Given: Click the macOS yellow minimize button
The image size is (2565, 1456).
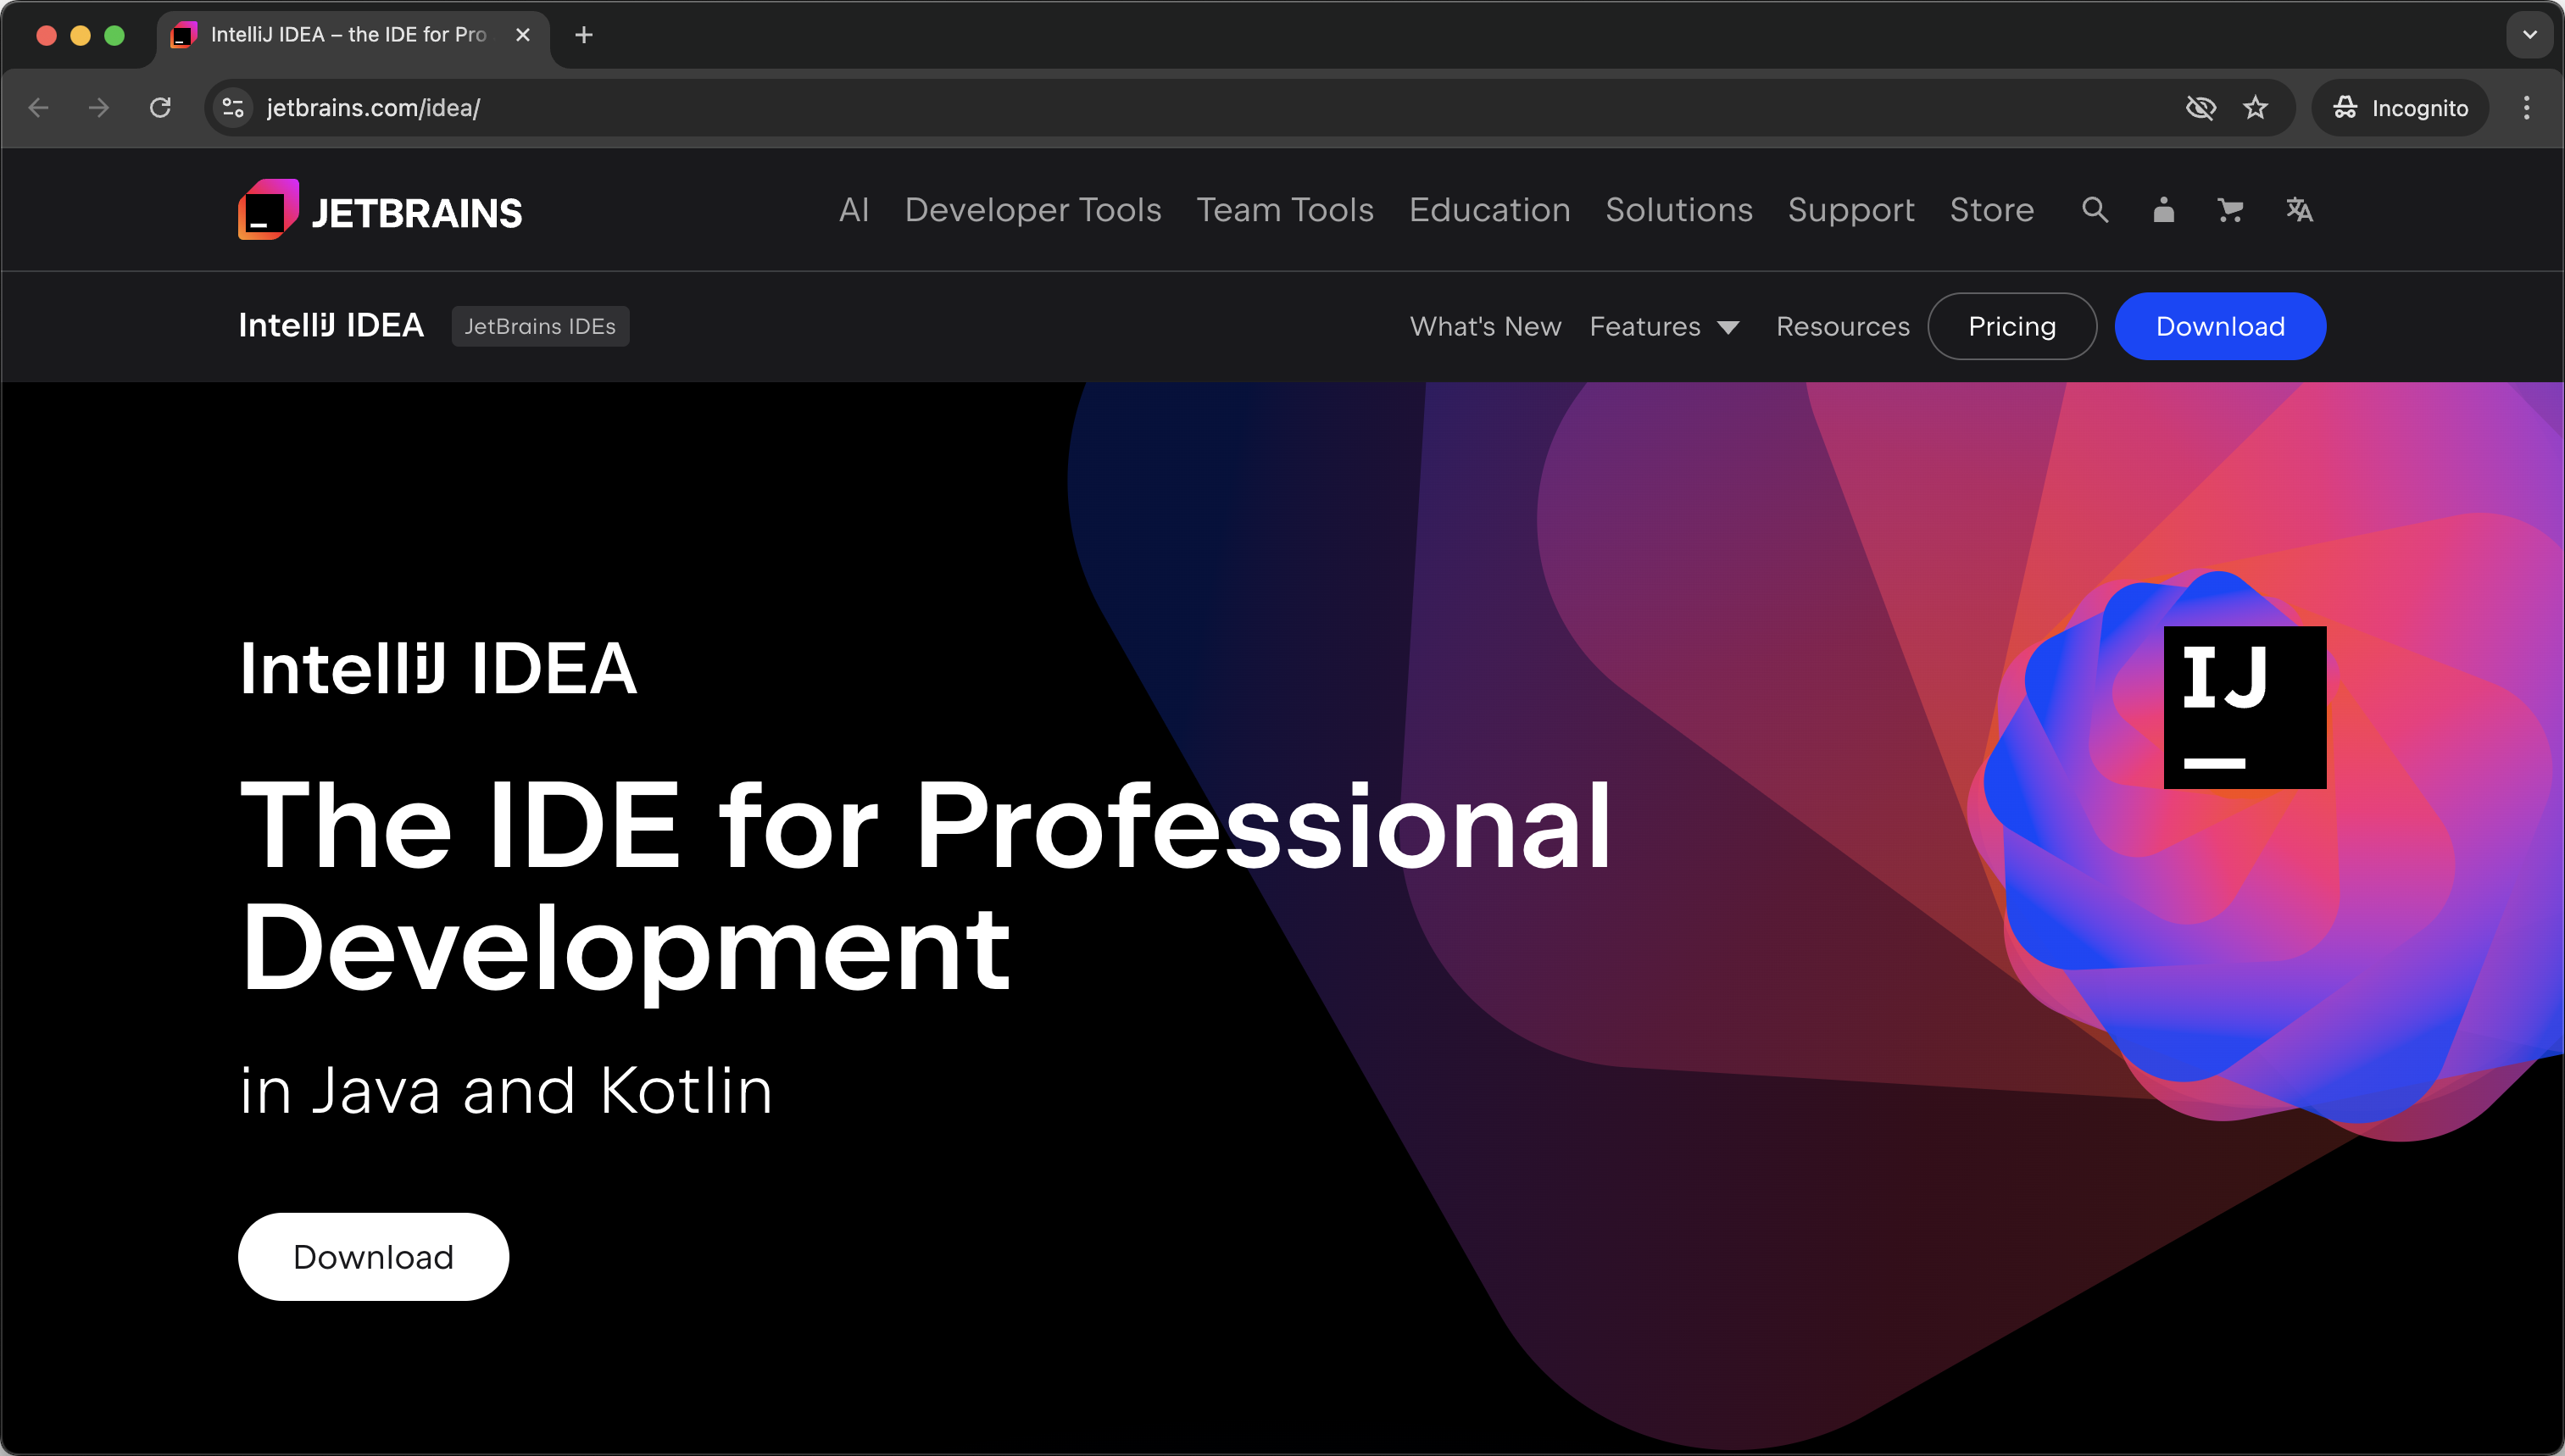Looking at the screenshot, I should pos(81,35).
